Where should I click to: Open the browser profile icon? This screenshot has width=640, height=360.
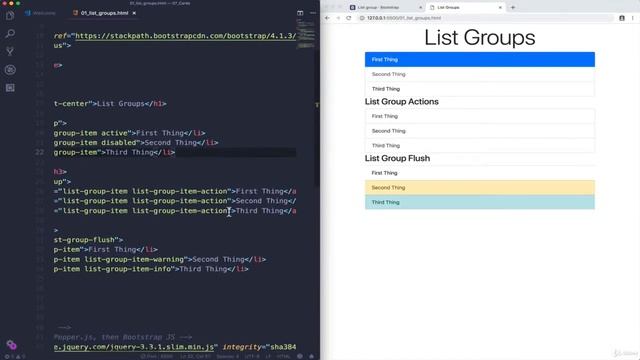pyautogui.click(x=622, y=18)
